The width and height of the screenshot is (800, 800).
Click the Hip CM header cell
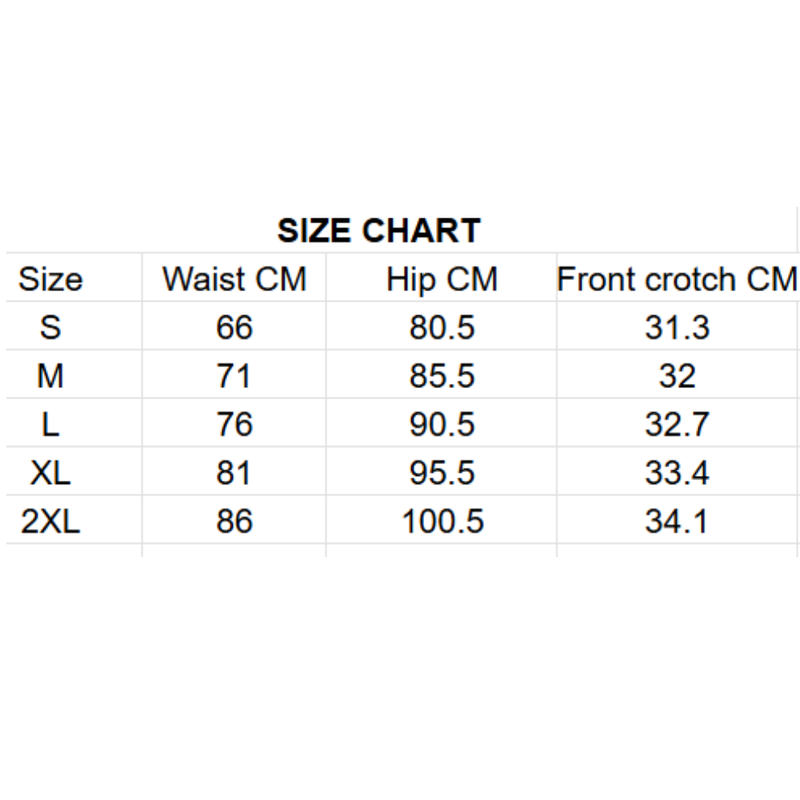click(442, 279)
